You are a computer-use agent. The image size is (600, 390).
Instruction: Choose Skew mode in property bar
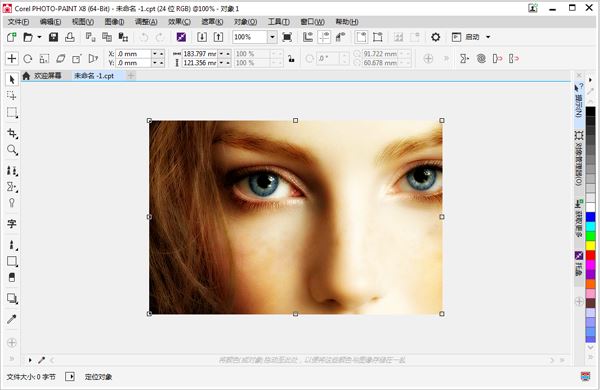tap(60, 59)
